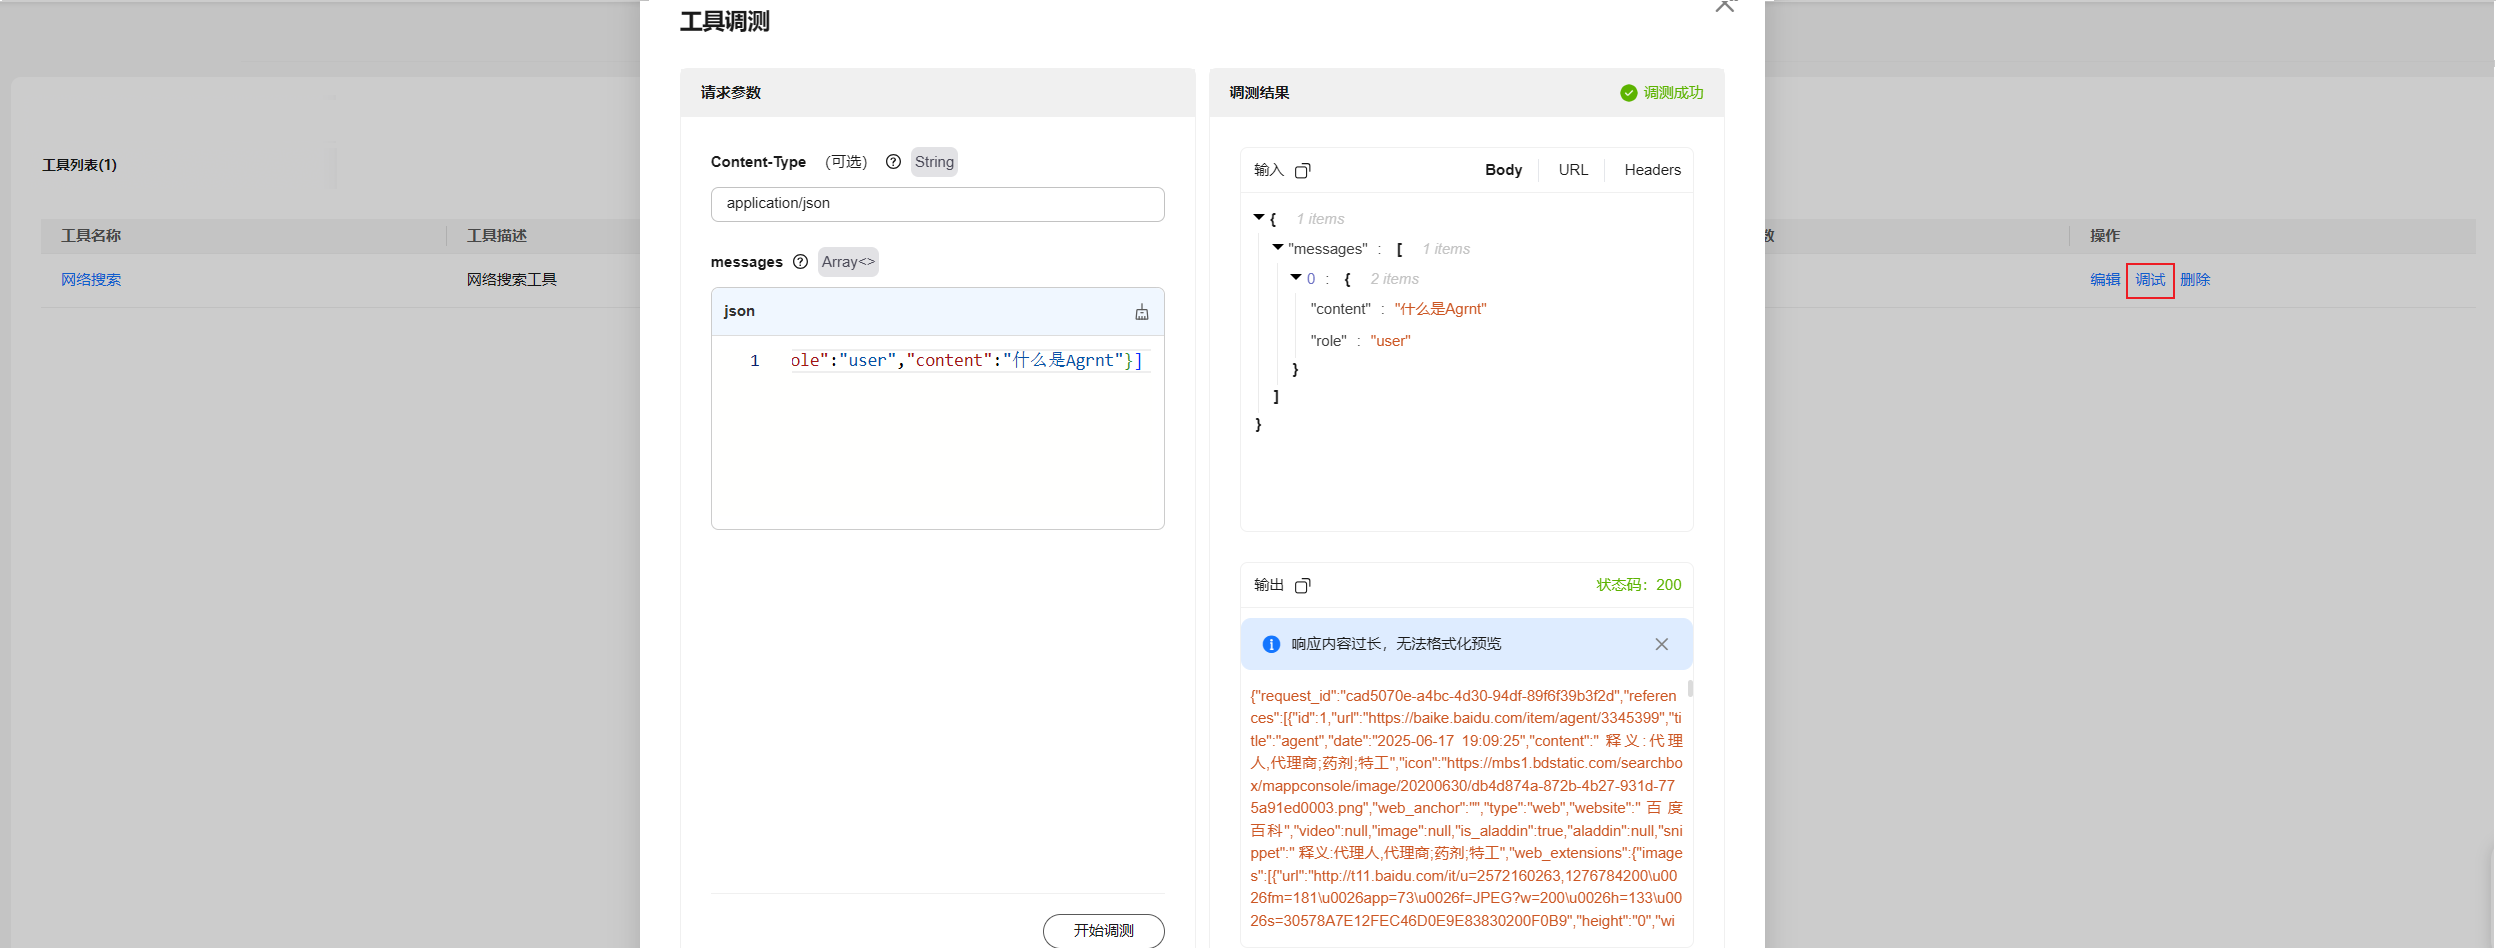
Task: Click the 操作 column header
Action: [x=2104, y=236]
